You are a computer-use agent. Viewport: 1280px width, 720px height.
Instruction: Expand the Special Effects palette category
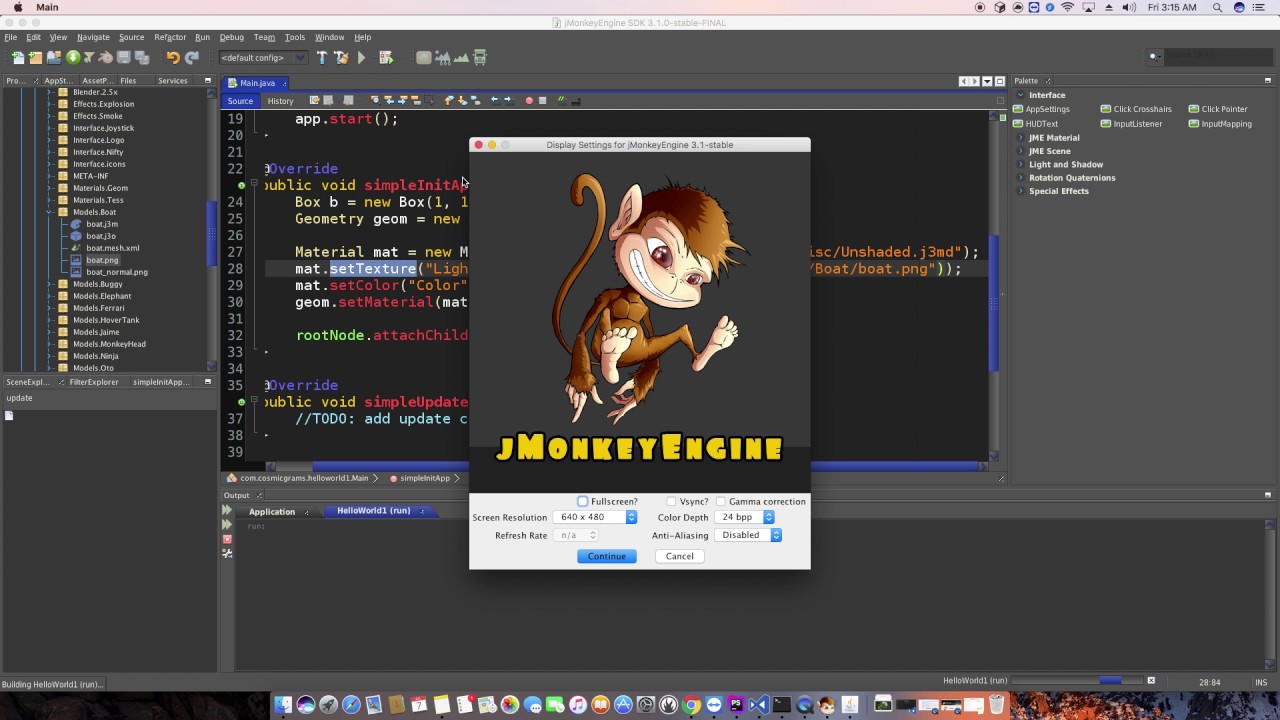pos(1019,191)
